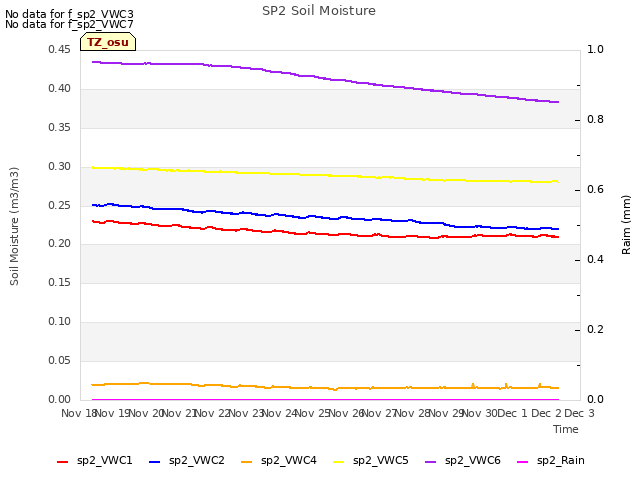The width and height of the screenshot is (640, 480).
Task: Click the magenta sp2_Rain legend swatch
Action: (522, 462)
